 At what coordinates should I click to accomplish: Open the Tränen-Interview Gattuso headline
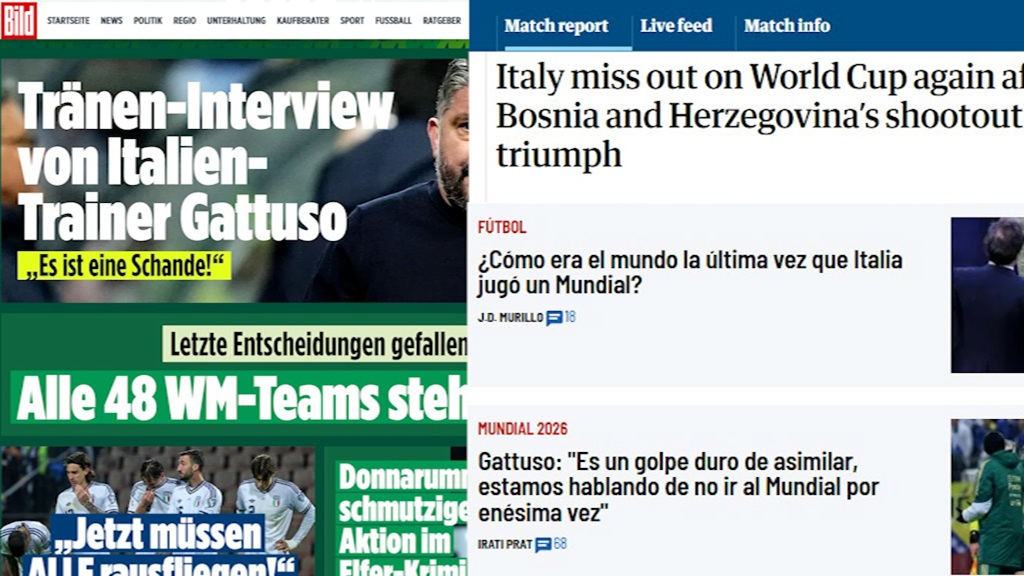click(206, 163)
